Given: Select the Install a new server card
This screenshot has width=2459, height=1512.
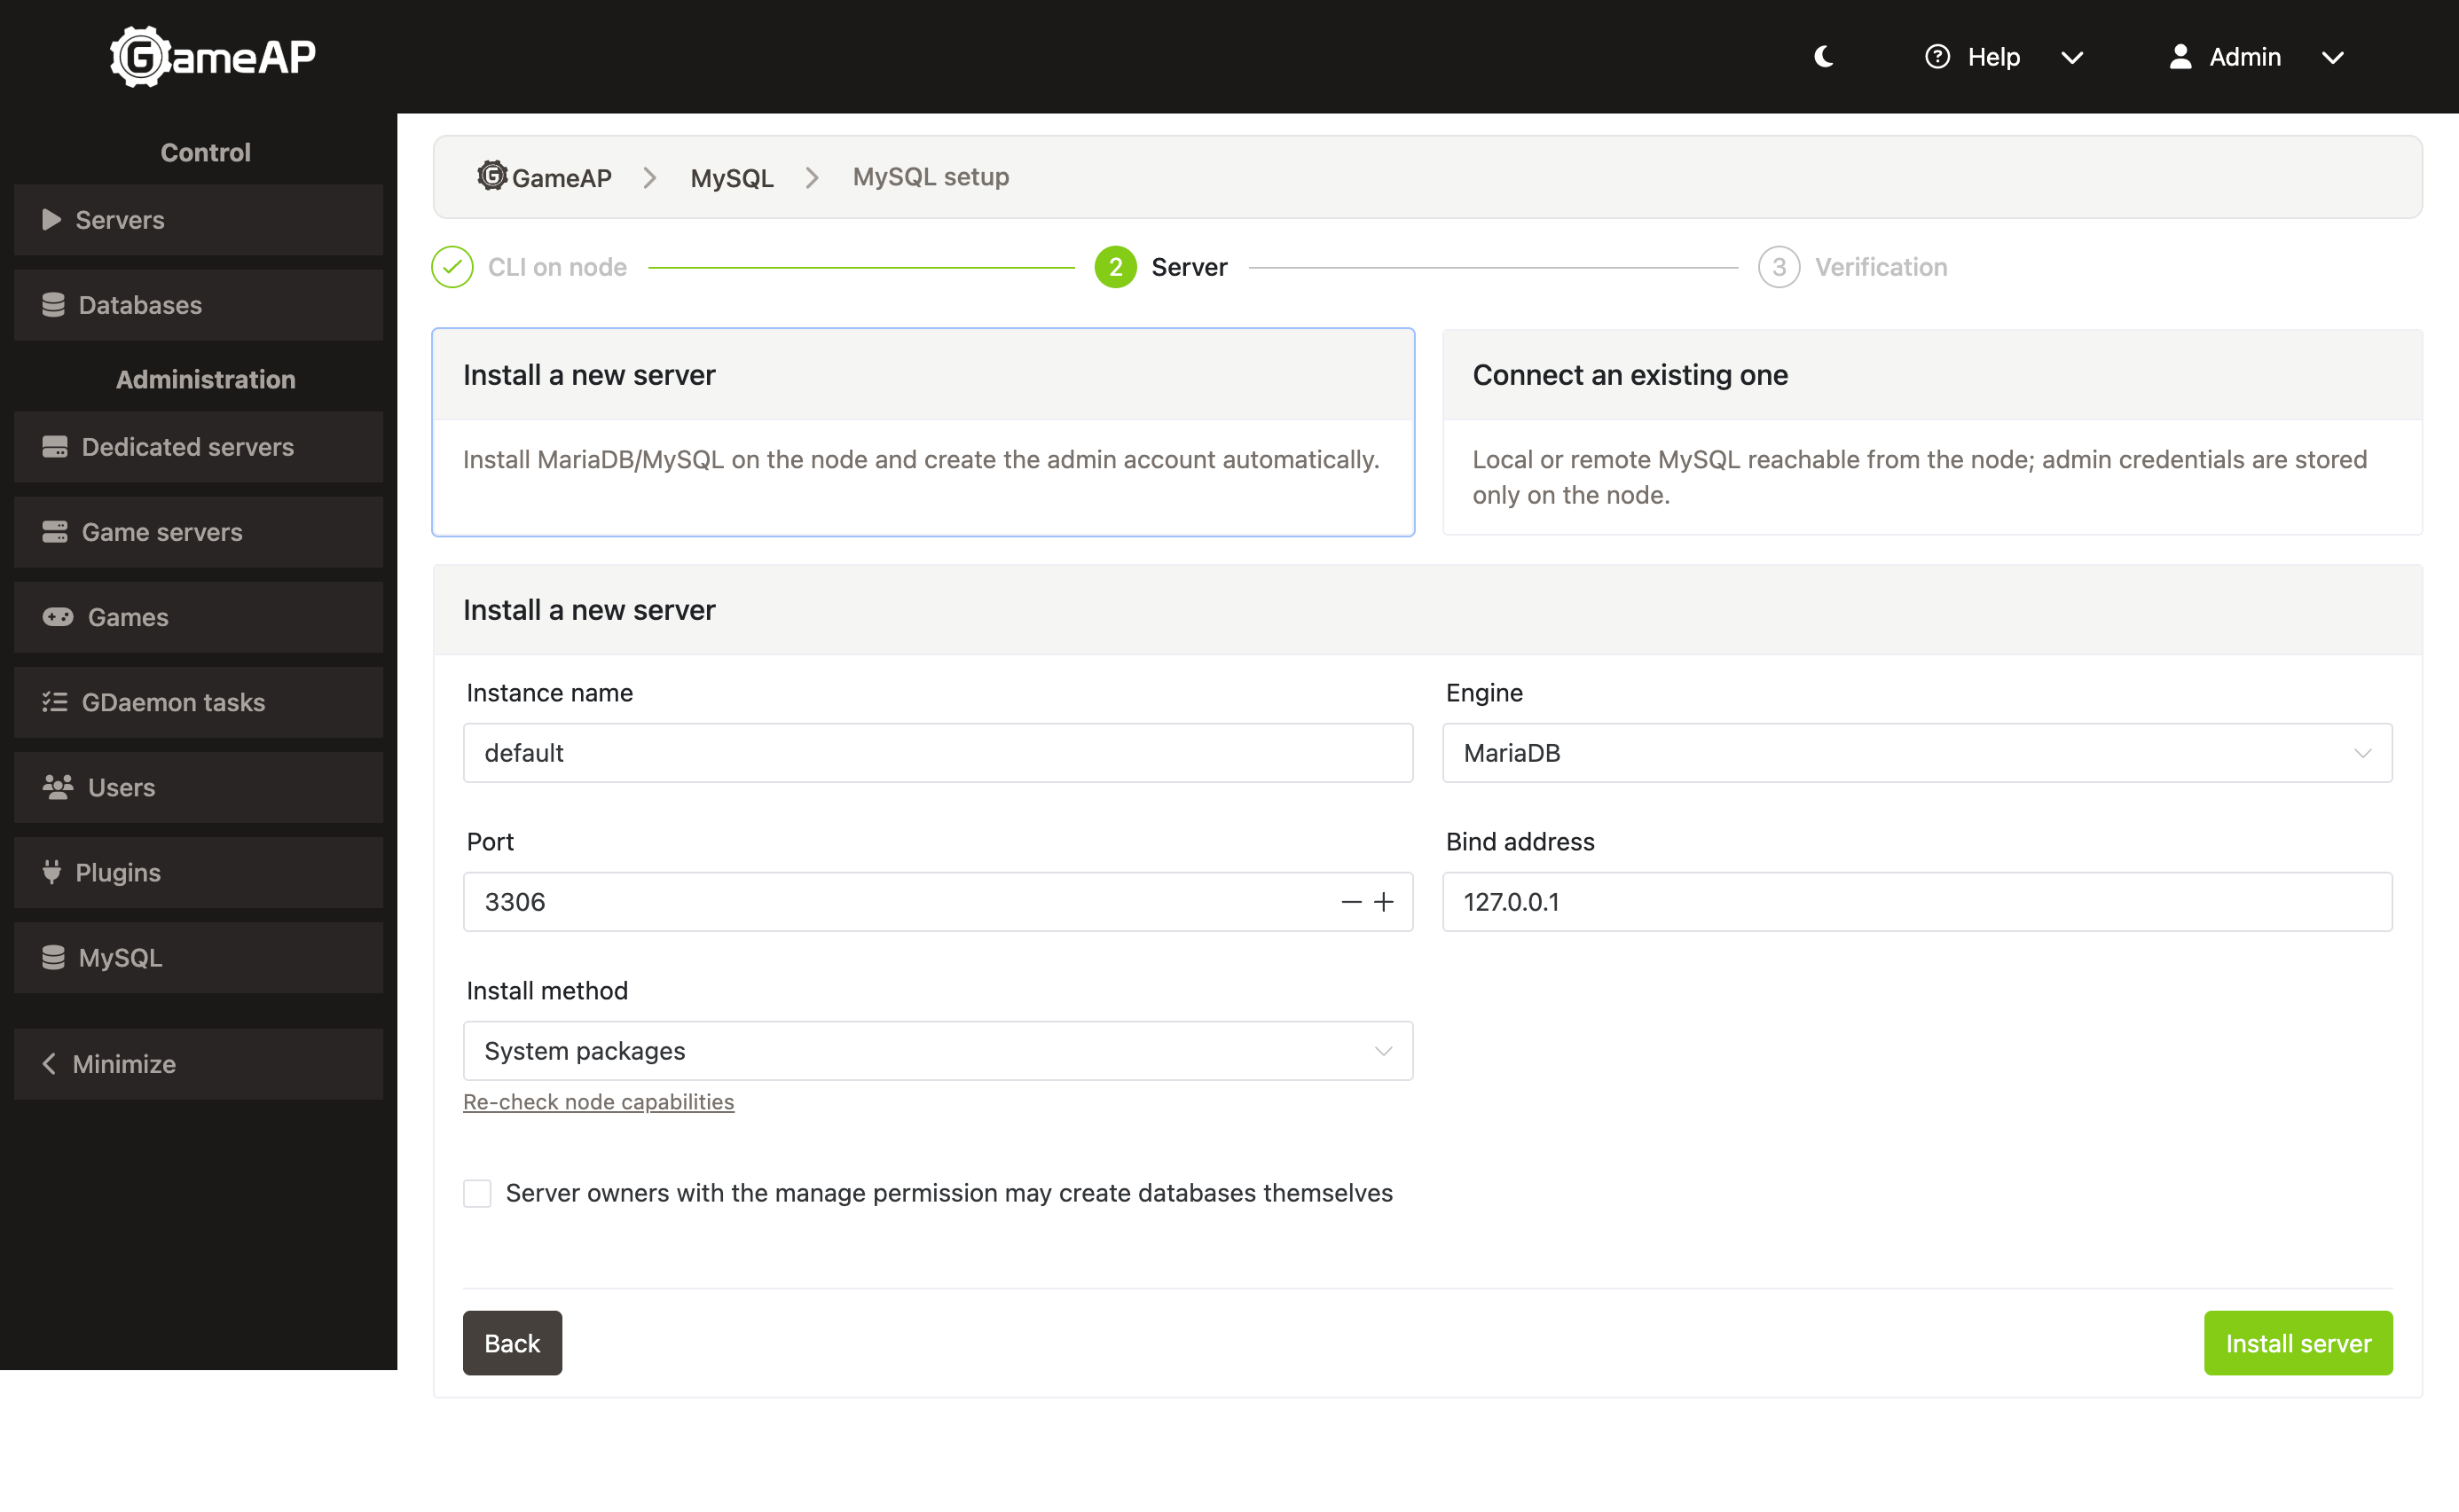Looking at the screenshot, I should click(923, 432).
